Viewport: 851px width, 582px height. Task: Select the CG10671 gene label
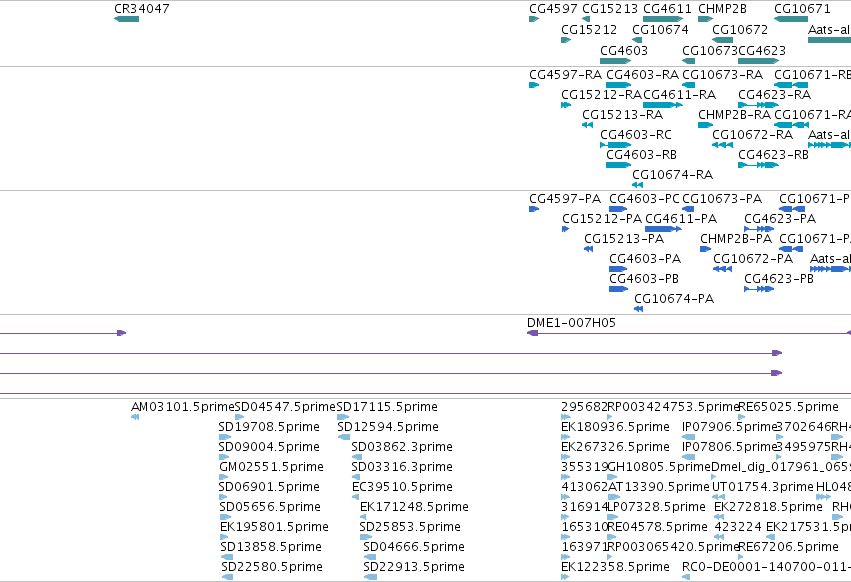pyautogui.click(x=802, y=9)
